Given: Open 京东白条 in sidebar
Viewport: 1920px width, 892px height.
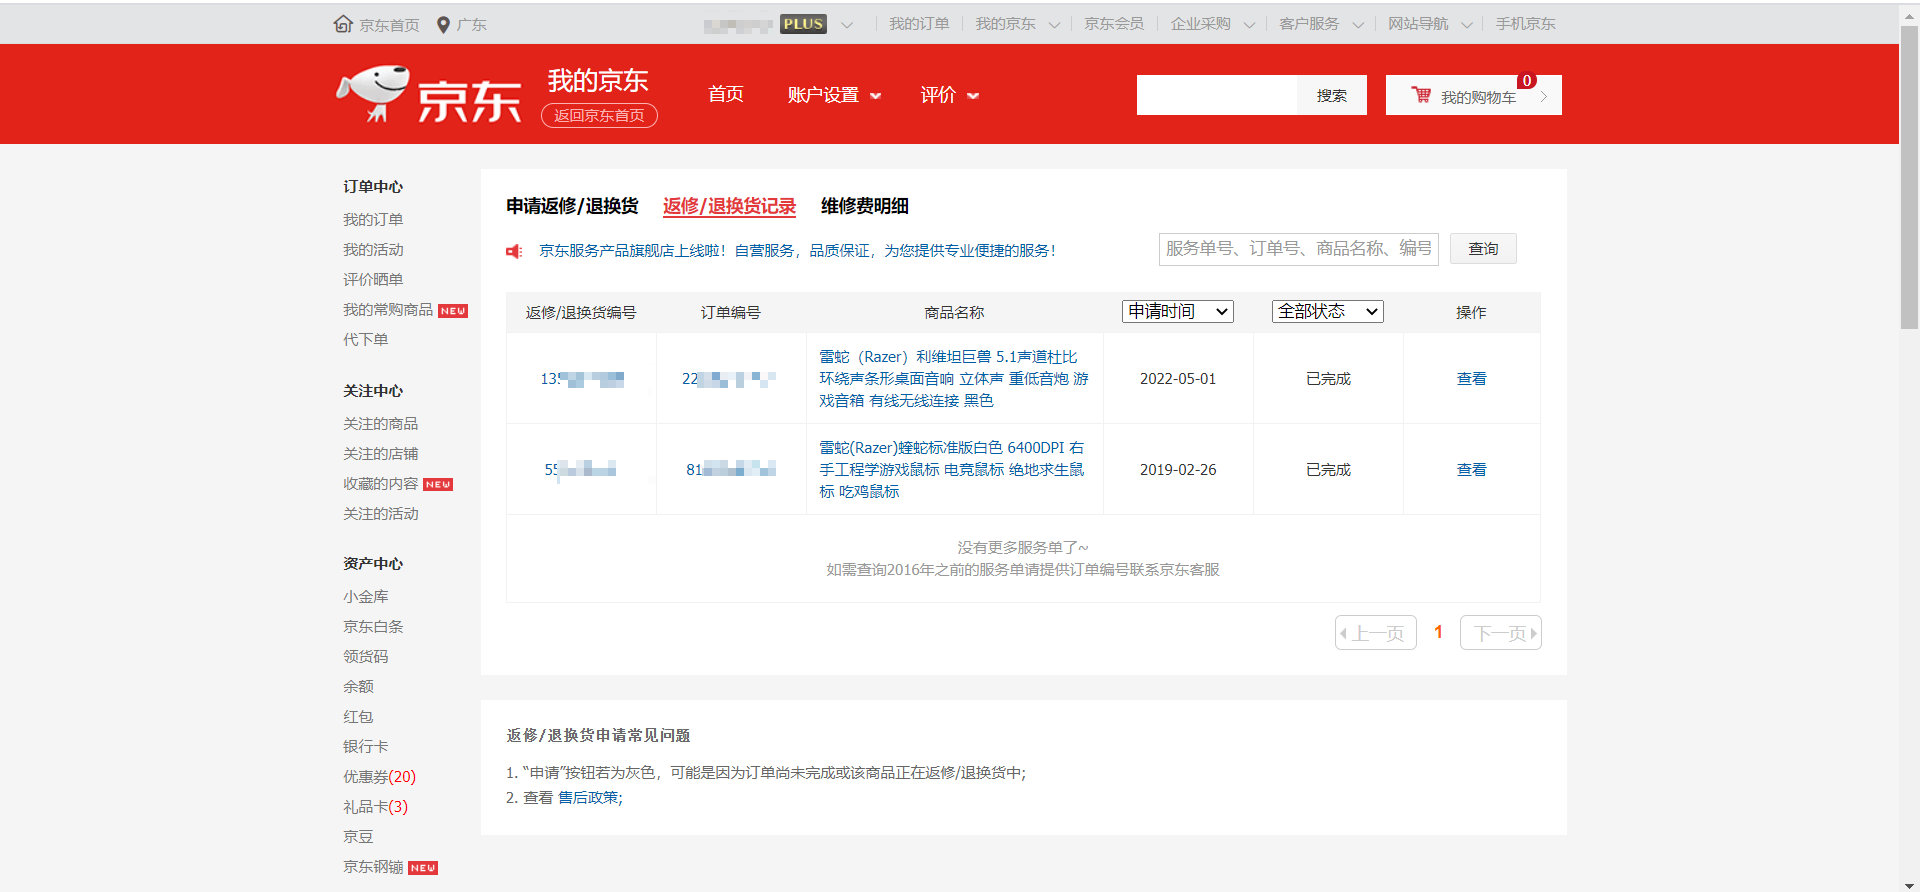Looking at the screenshot, I should (x=373, y=627).
